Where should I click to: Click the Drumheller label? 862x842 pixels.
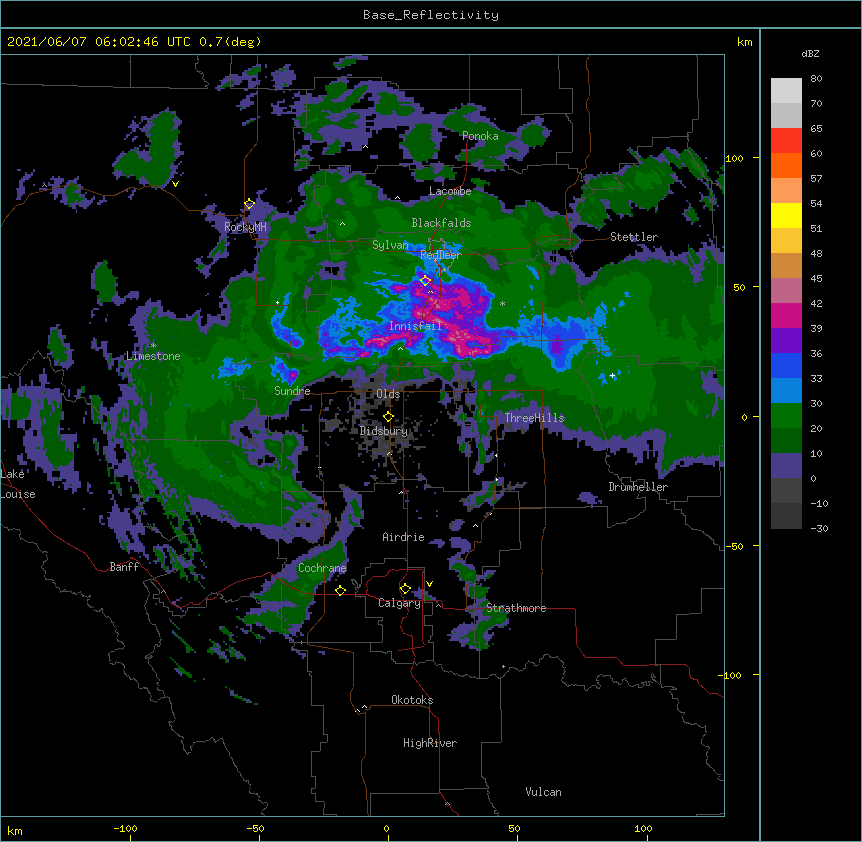click(638, 487)
